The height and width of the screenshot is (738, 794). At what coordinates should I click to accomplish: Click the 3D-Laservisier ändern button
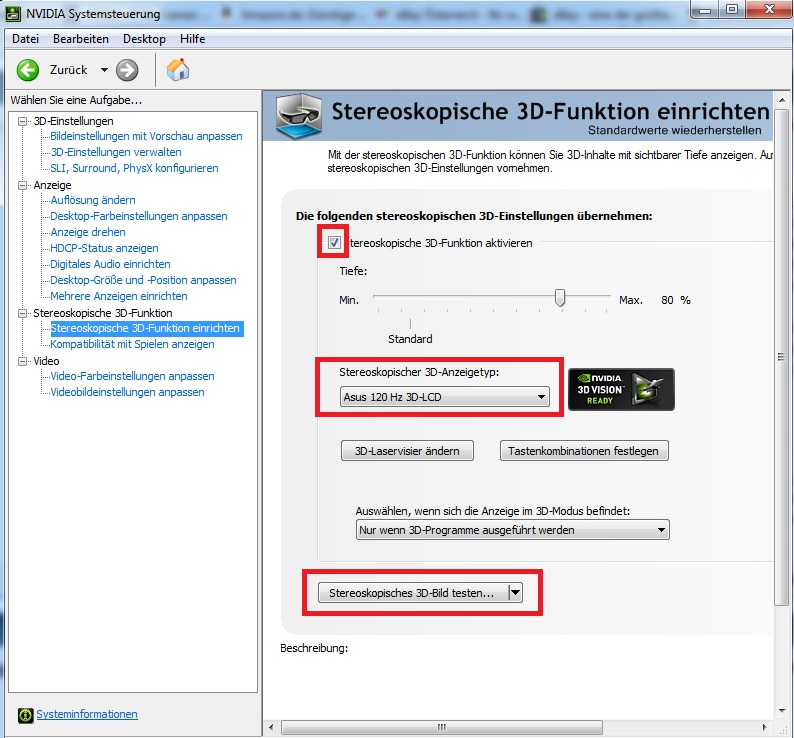[407, 451]
